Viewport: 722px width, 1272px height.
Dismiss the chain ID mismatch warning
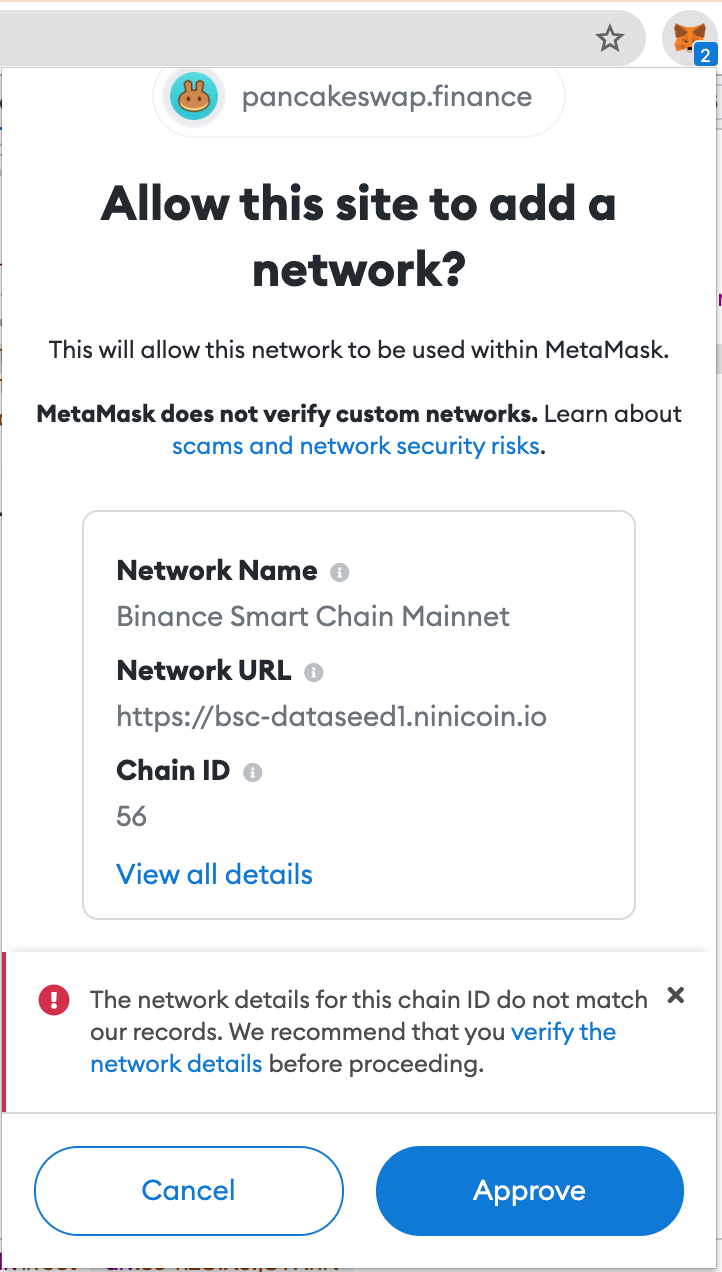pos(676,995)
